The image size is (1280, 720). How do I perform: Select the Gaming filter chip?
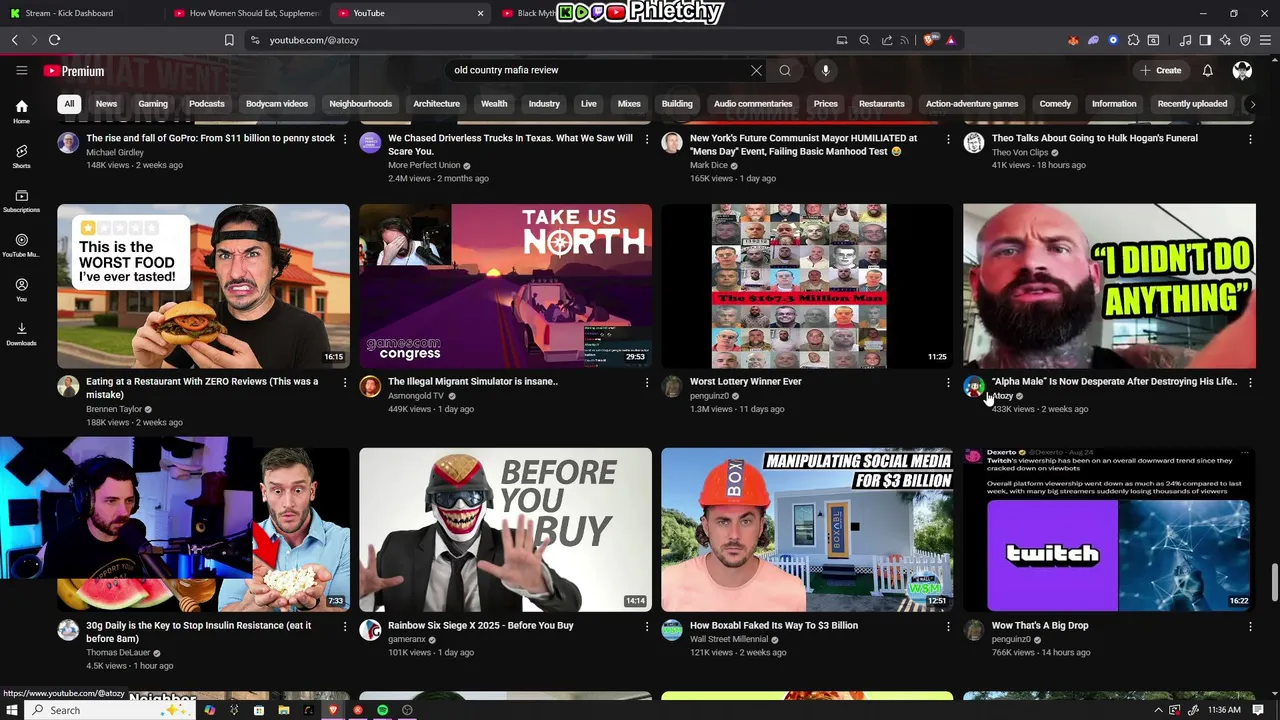click(x=153, y=104)
